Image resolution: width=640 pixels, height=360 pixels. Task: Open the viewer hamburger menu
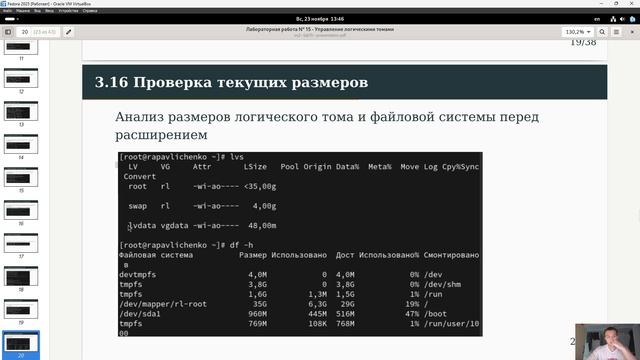pyautogui.click(x=616, y=32)
